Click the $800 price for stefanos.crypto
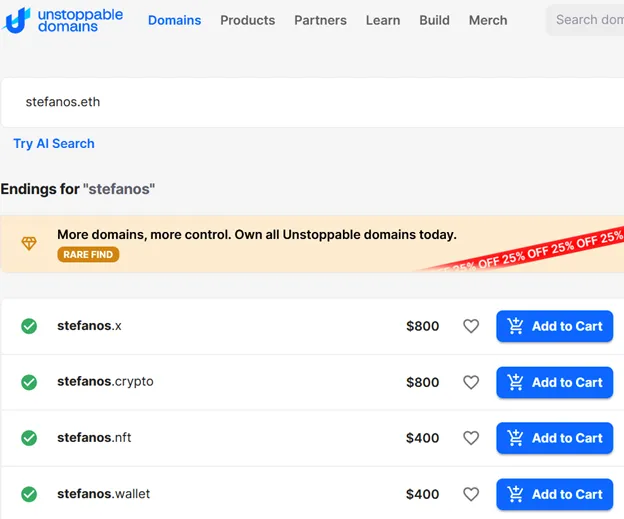This screenshot has width=624, height=519. click(x=422, y=382)
